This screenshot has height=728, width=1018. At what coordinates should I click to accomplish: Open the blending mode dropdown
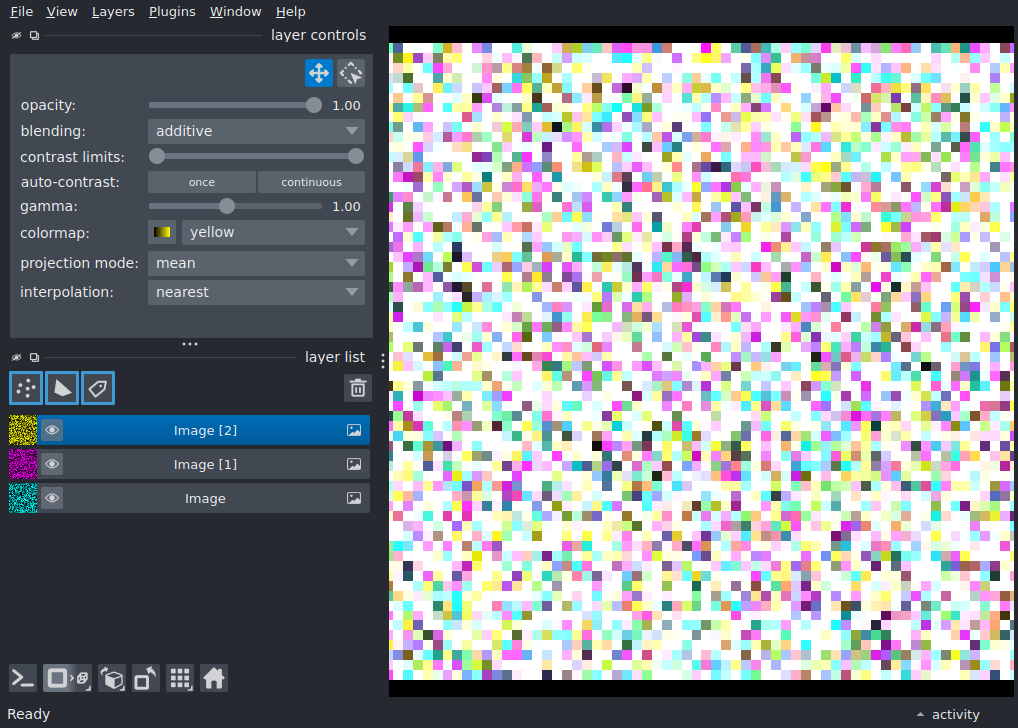tap(256, 131)
